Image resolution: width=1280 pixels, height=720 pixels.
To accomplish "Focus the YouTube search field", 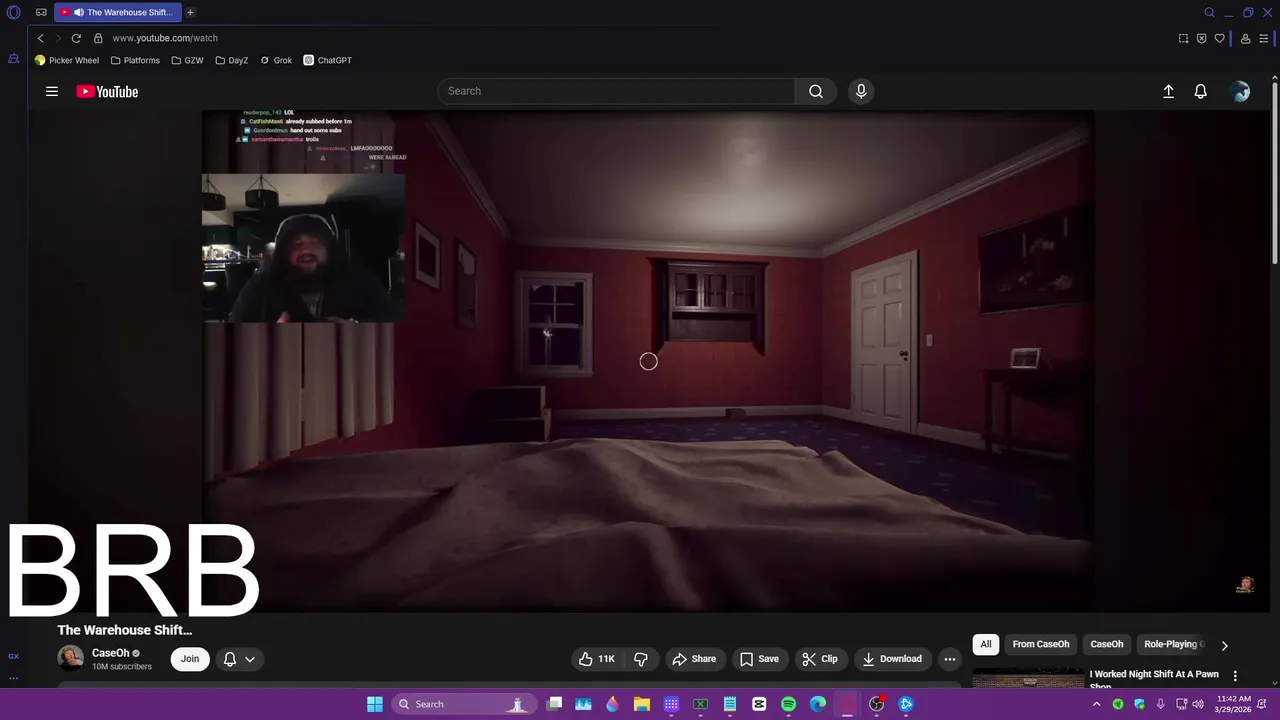I will [616, 91].
